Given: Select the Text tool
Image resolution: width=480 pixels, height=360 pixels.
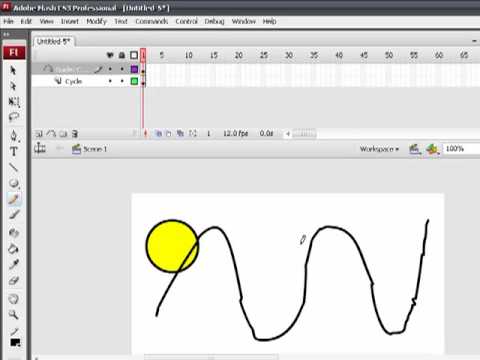Looking at the screenshot, I should [x=14, y=152].
